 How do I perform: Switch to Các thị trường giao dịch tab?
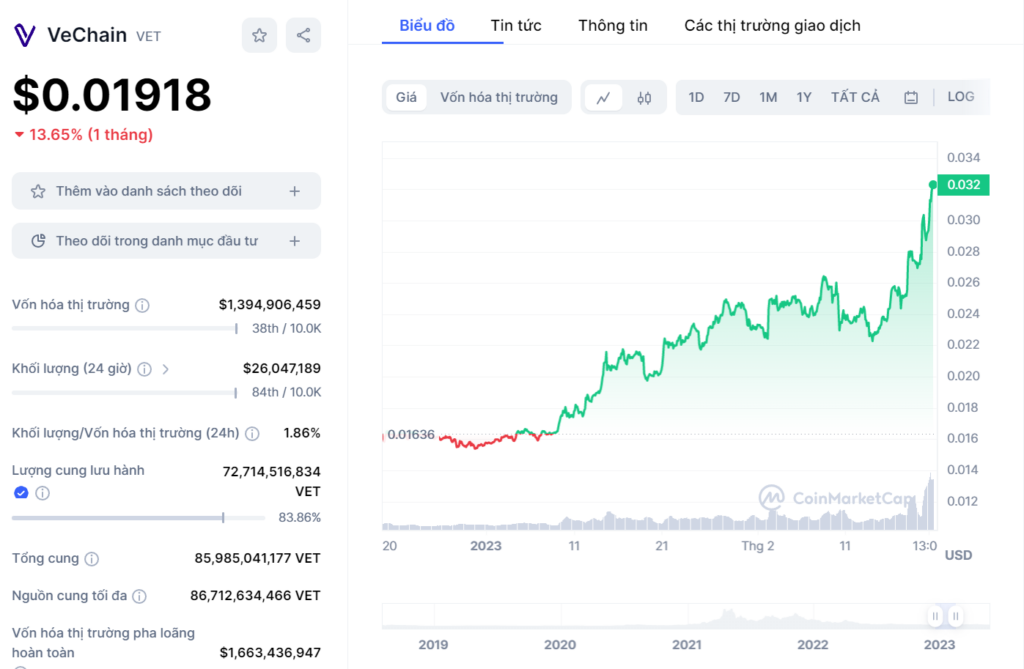[x=772, y=25]
